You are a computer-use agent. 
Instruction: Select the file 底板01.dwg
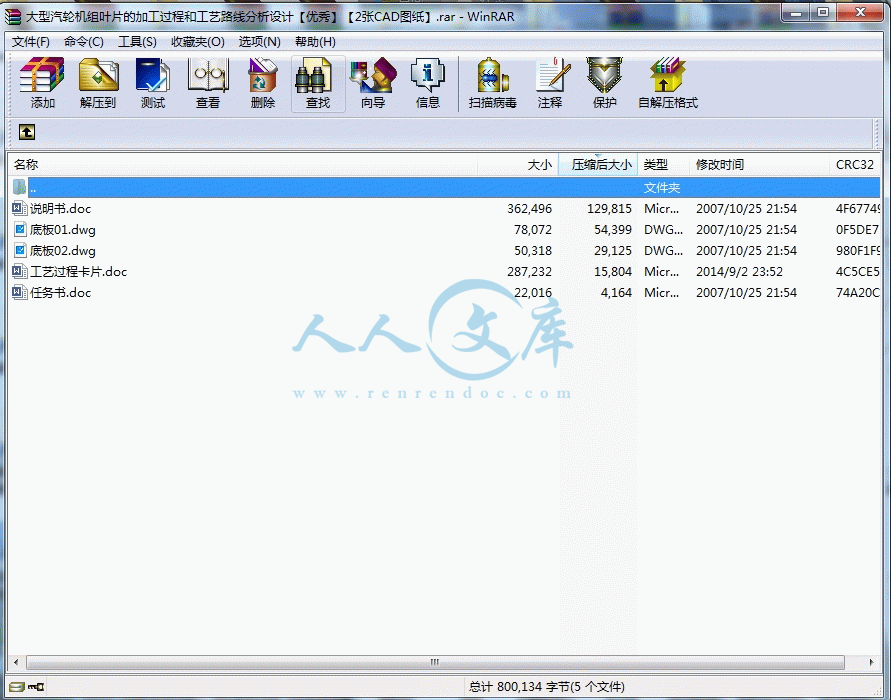(x=63, y=230)
